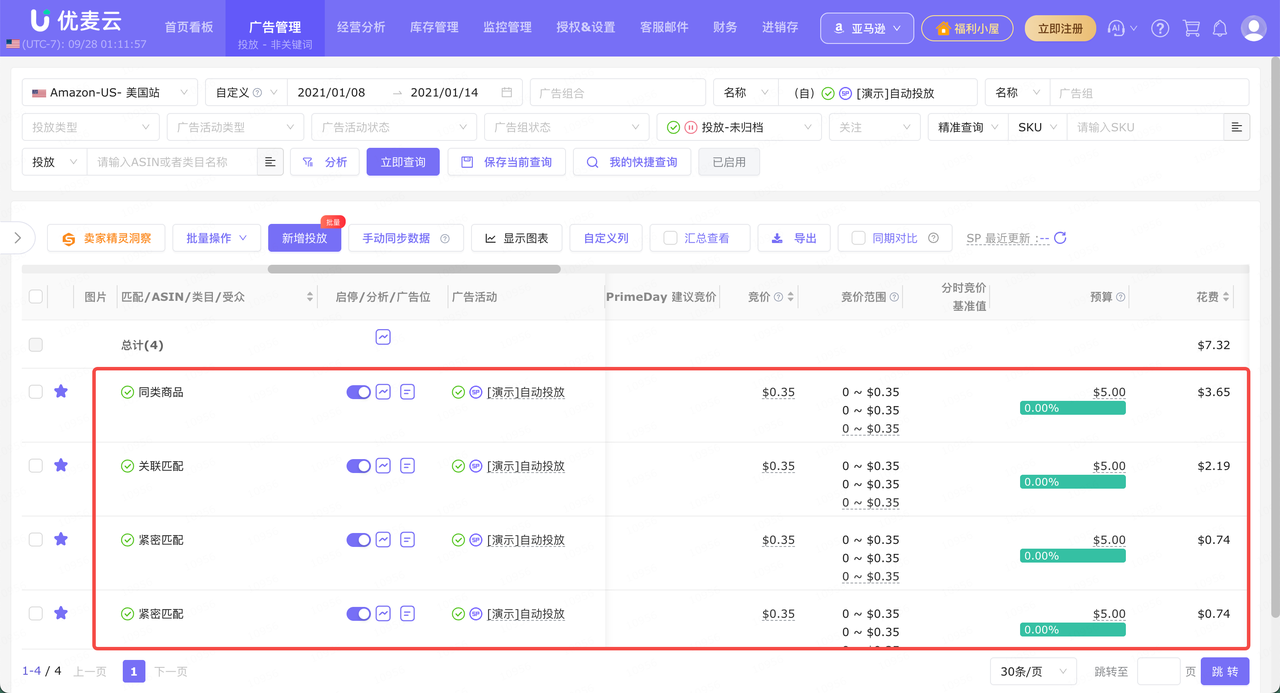This screenshot has height=693, width=1280.
Task: Click the 新增投放 button
Action: [x=304, y=238]
